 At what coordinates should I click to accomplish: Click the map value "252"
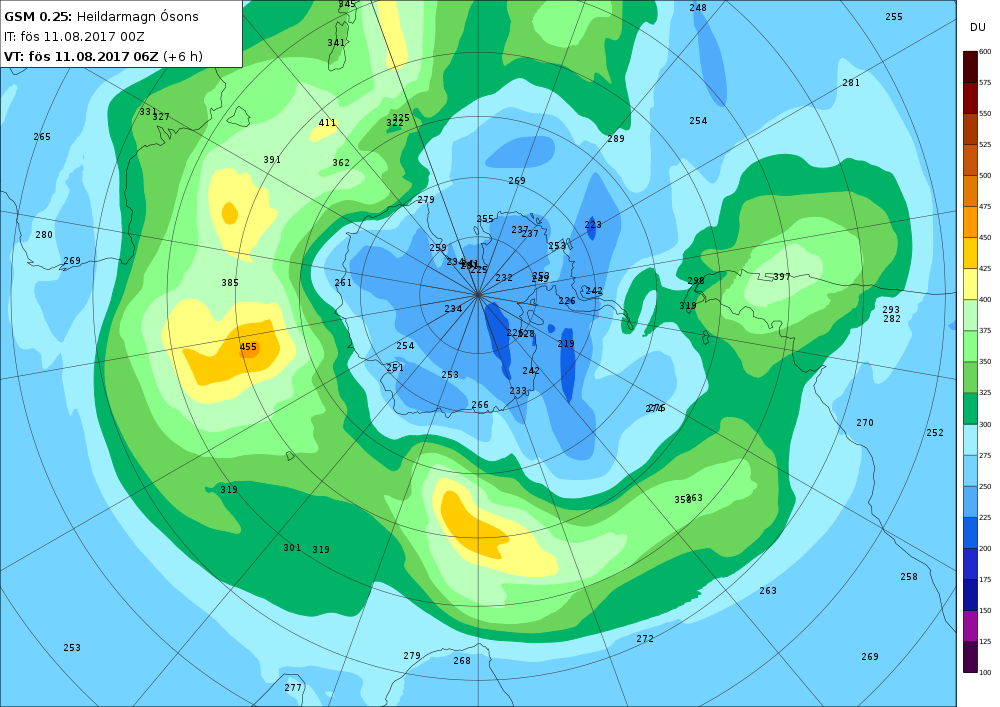[936, 433]
